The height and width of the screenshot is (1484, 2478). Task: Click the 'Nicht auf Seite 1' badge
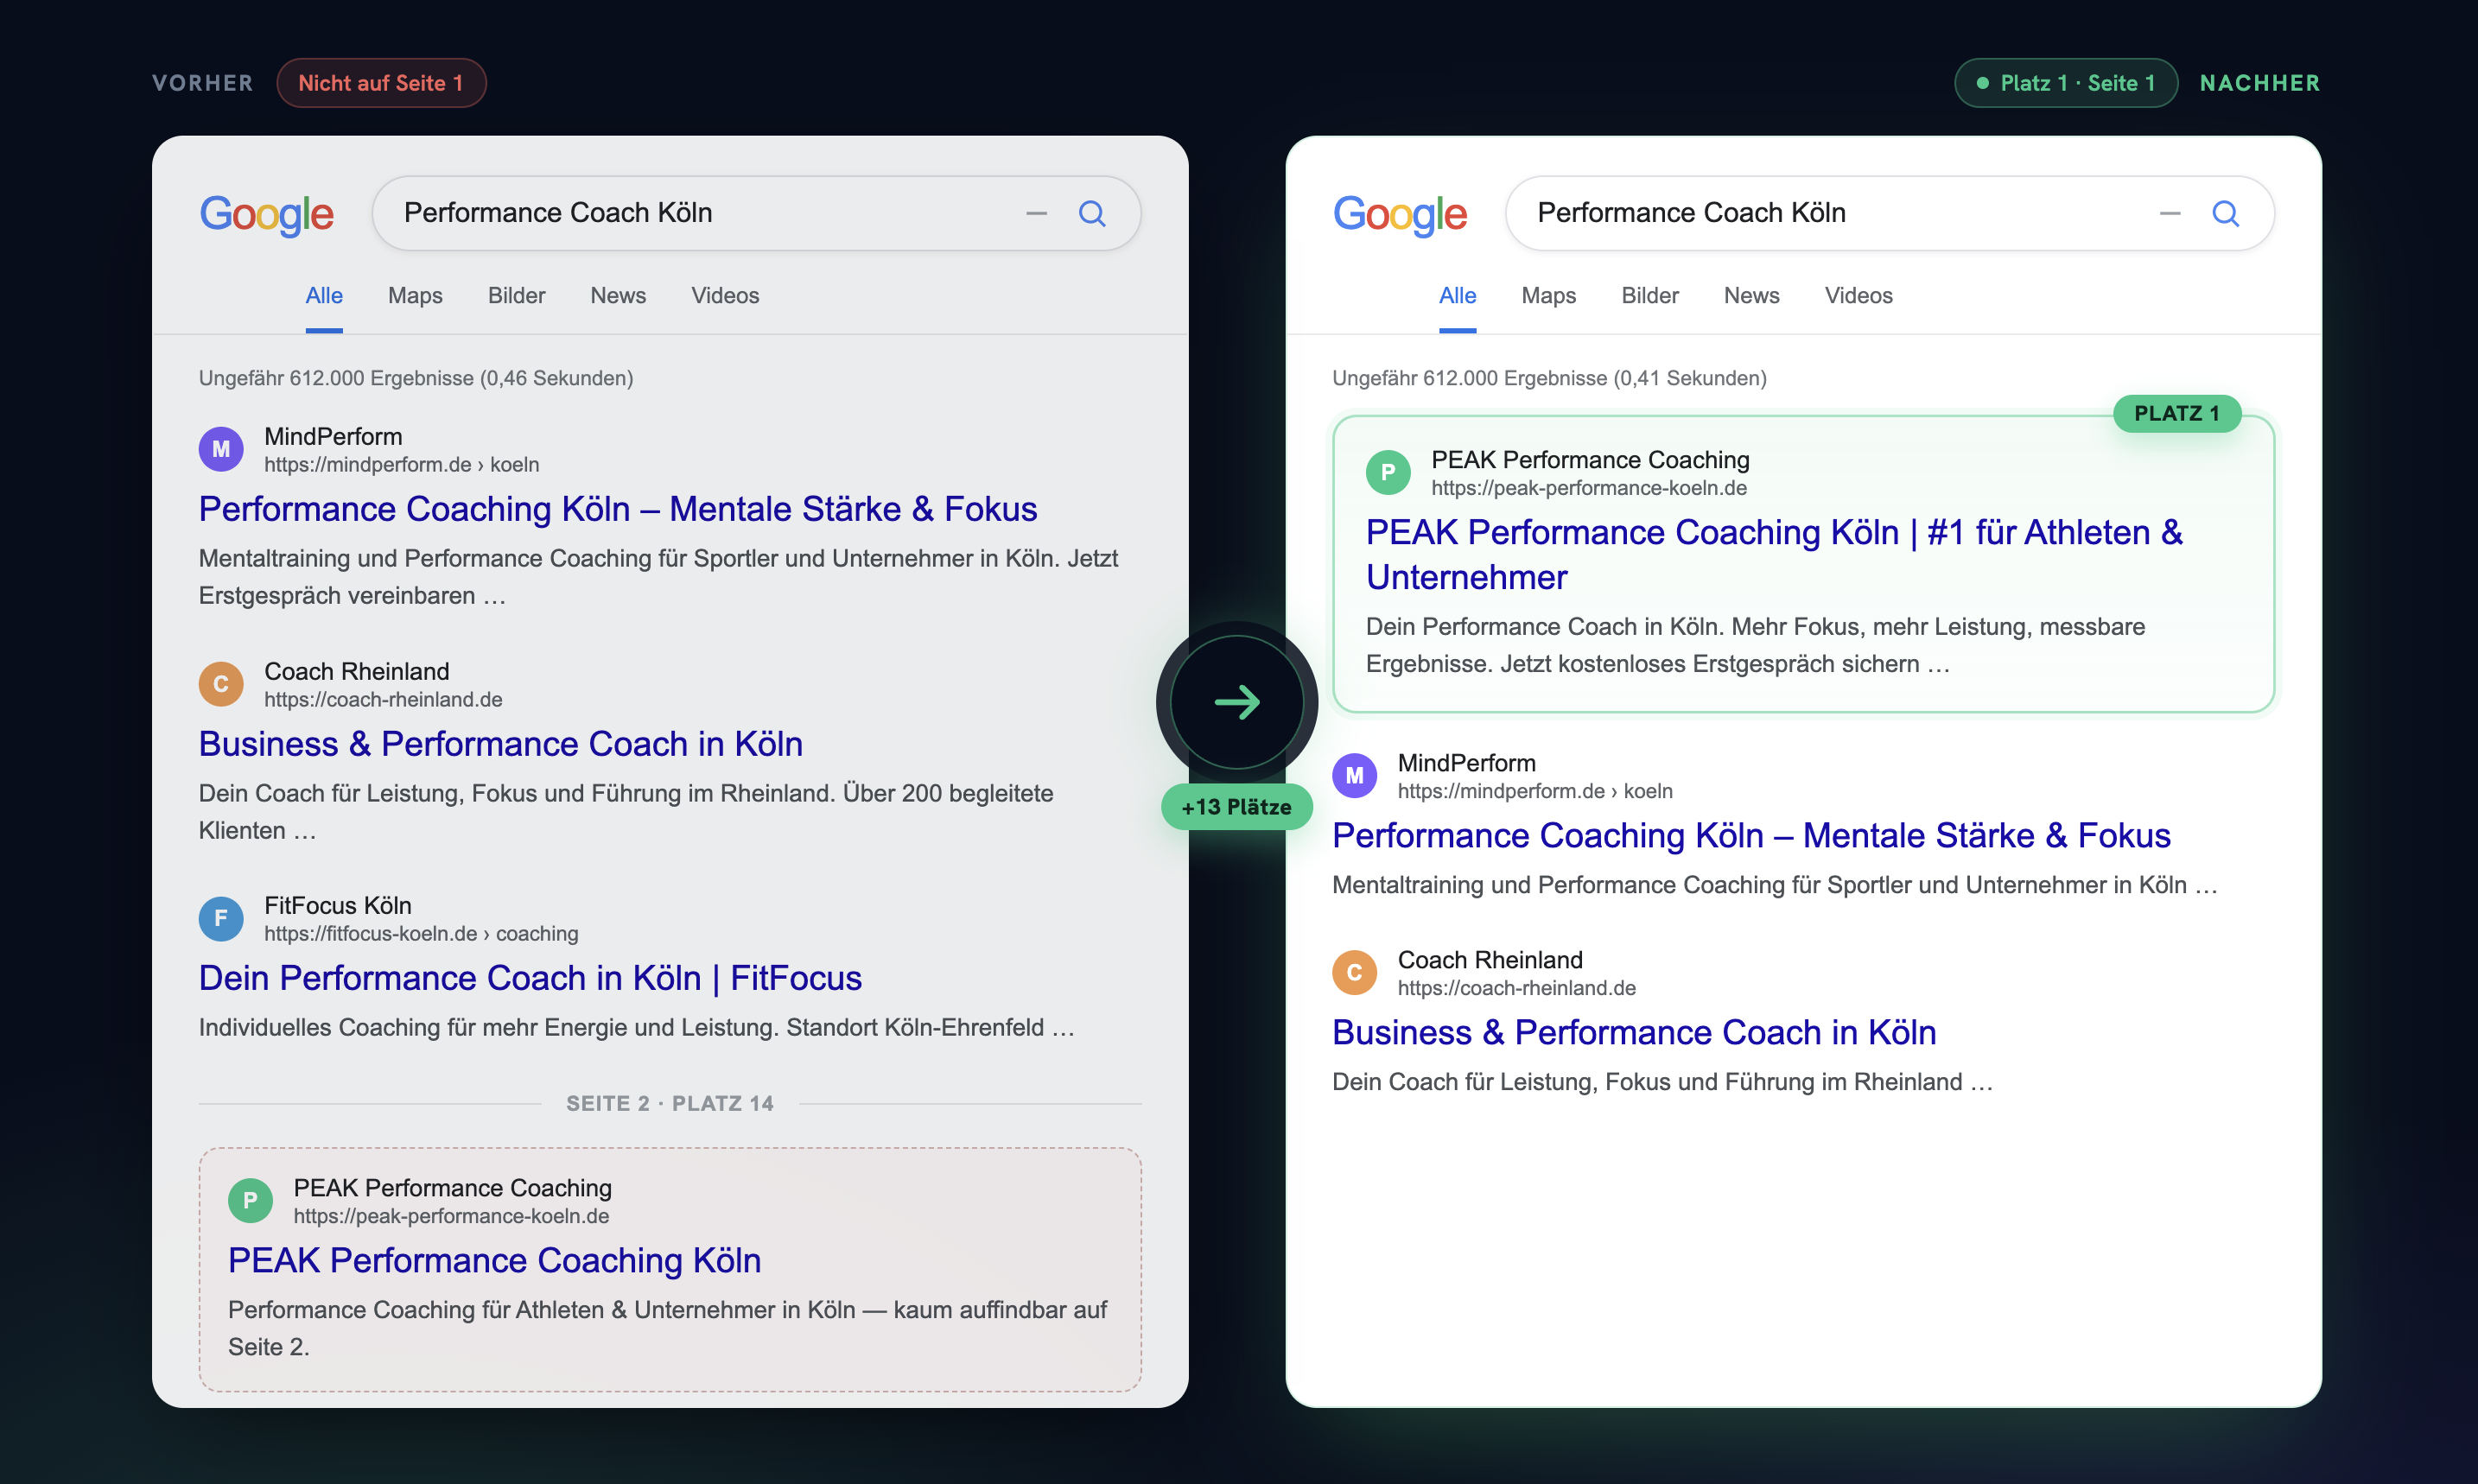click(381, 83)
